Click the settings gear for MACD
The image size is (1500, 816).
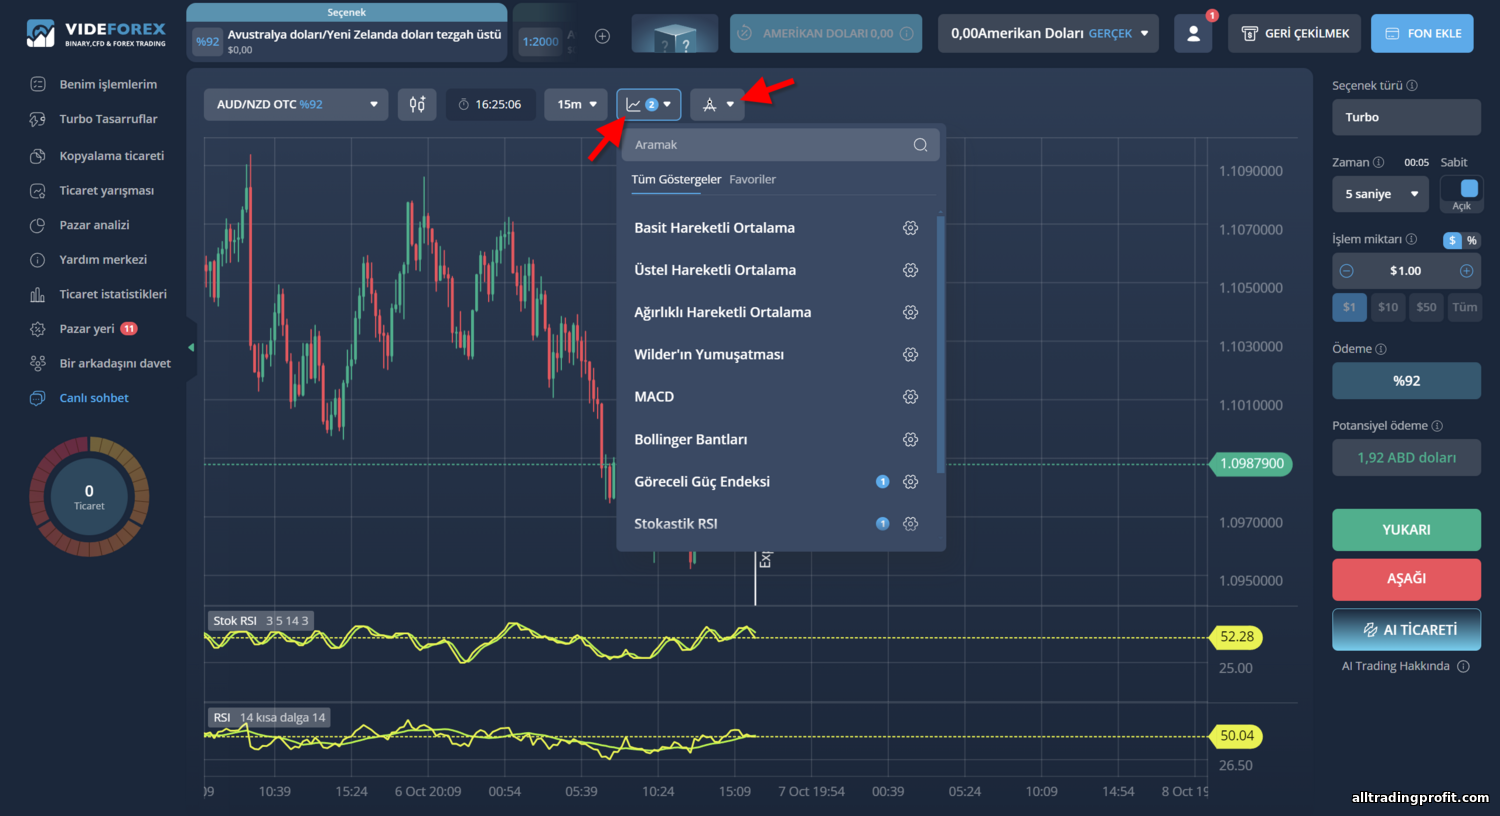(x=910, y=397)
